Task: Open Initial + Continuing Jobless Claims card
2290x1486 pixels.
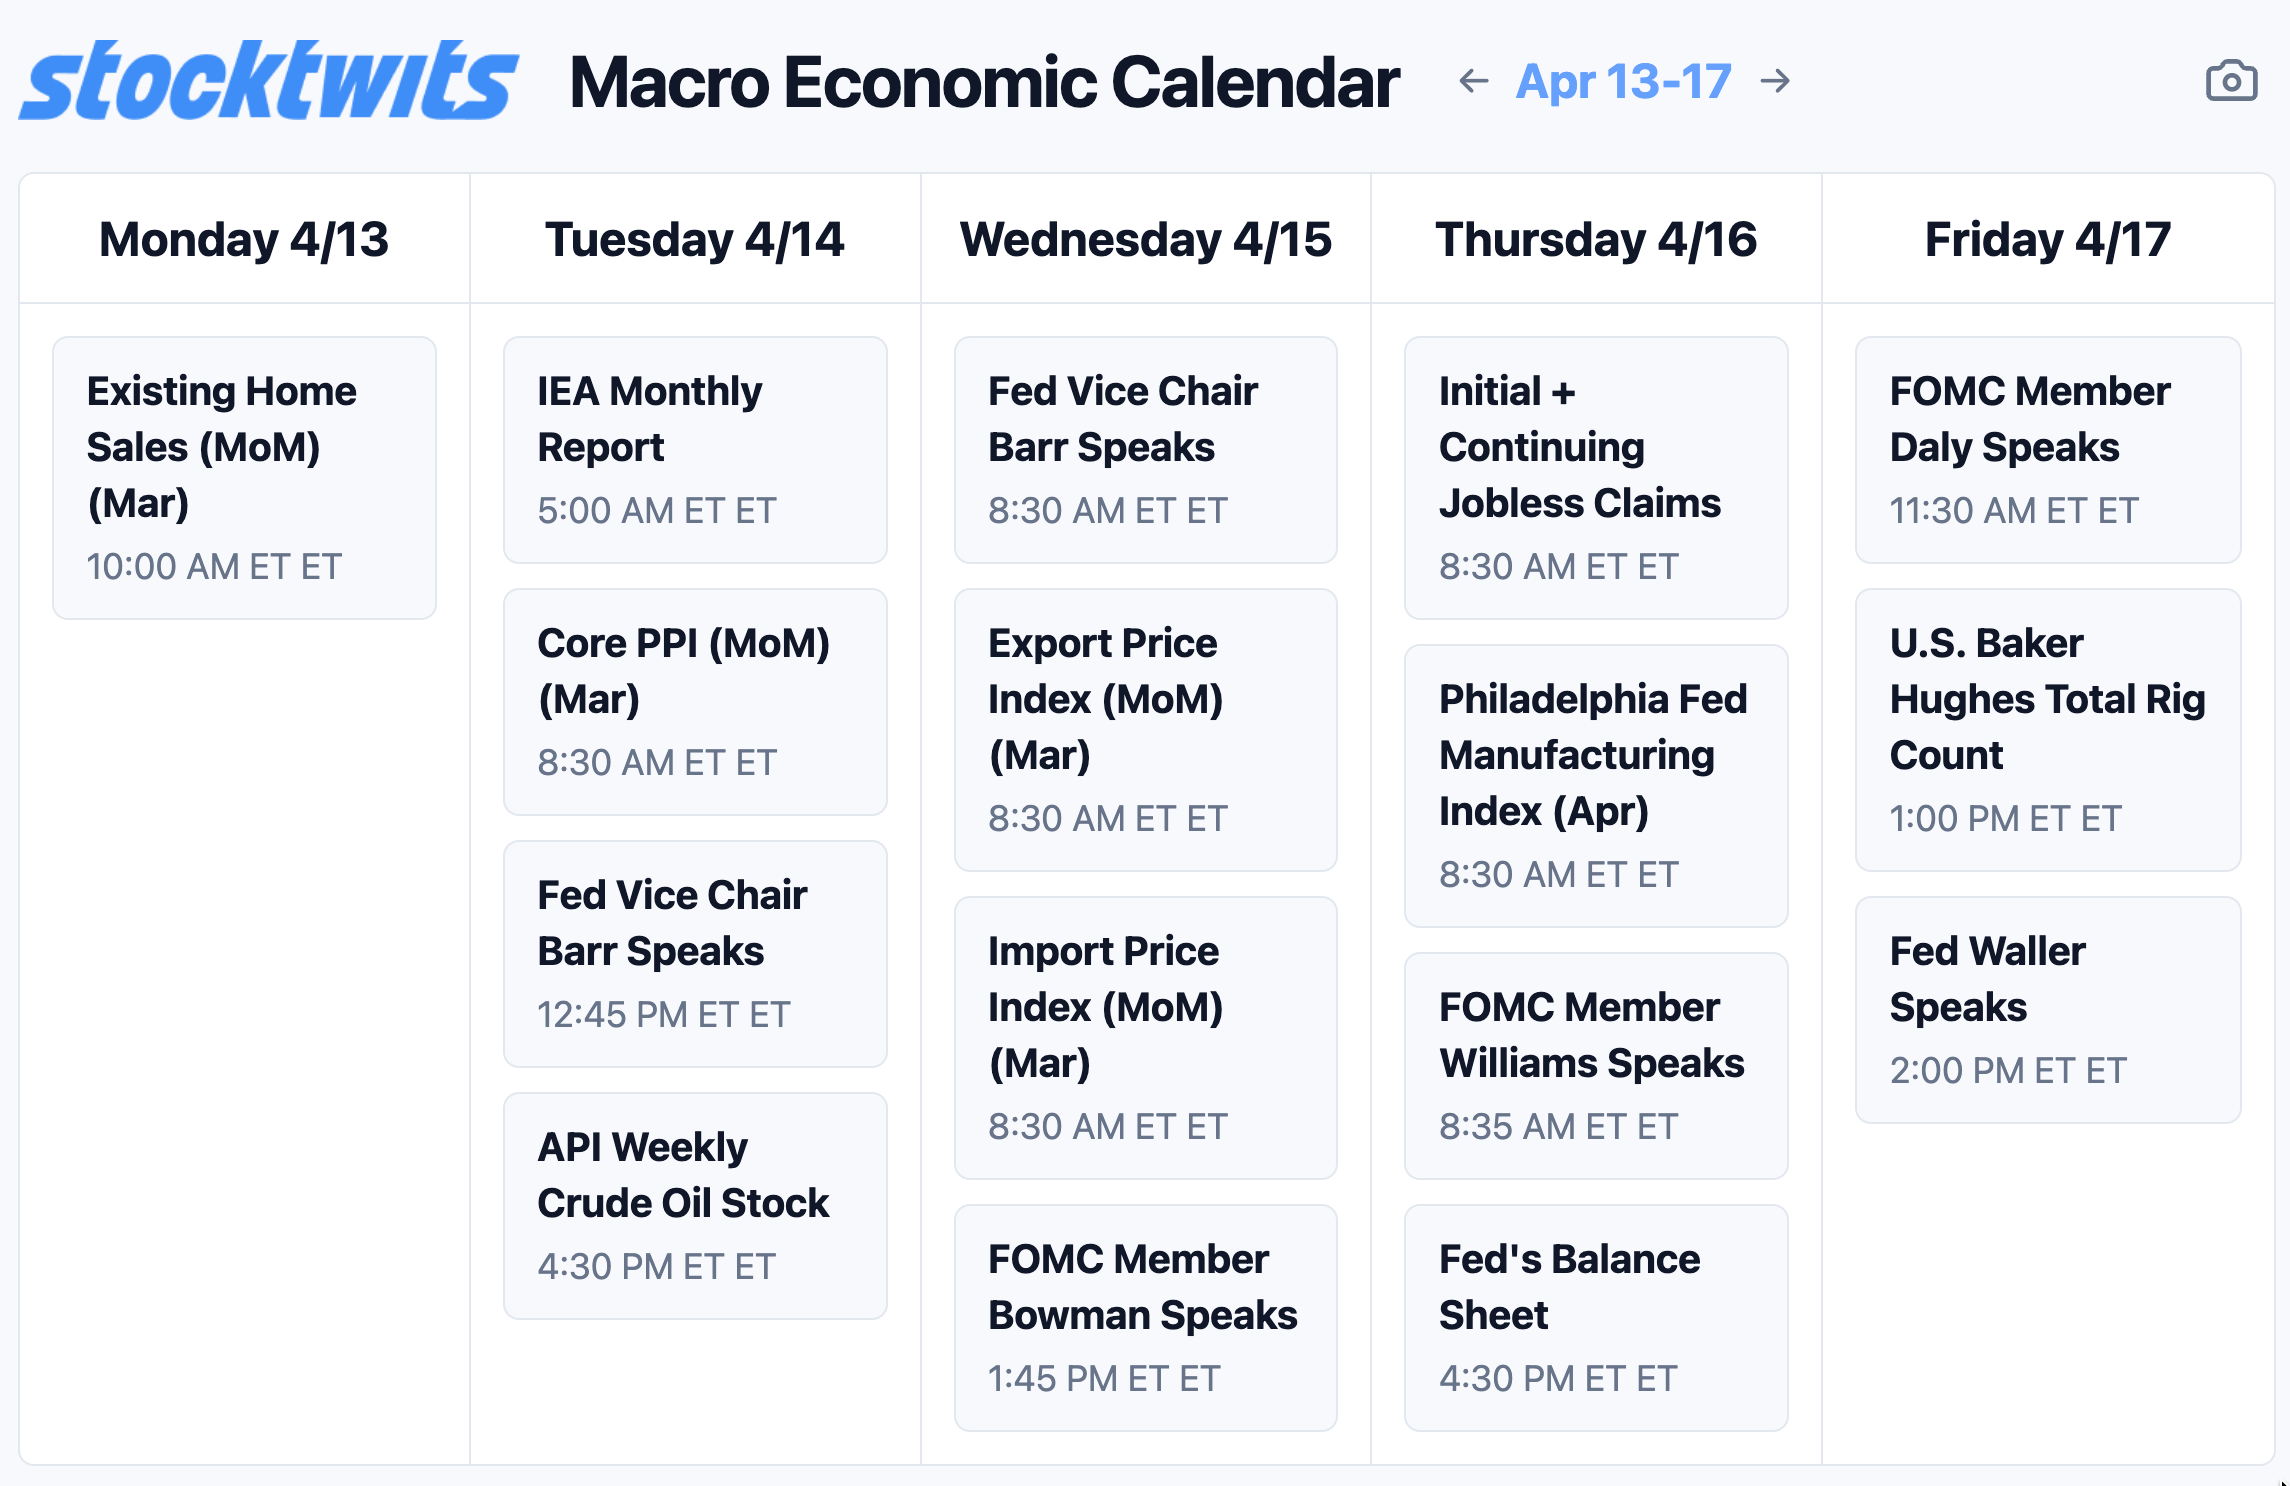Action: tap(1596, 477)
